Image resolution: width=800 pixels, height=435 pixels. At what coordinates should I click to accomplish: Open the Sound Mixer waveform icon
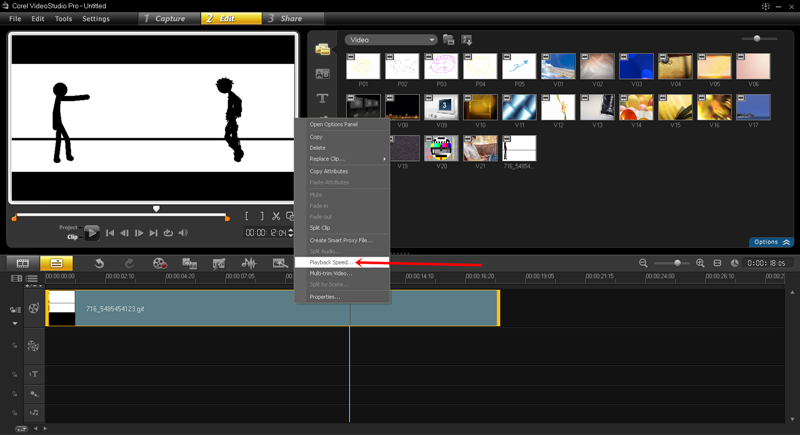tap(248, 263)
